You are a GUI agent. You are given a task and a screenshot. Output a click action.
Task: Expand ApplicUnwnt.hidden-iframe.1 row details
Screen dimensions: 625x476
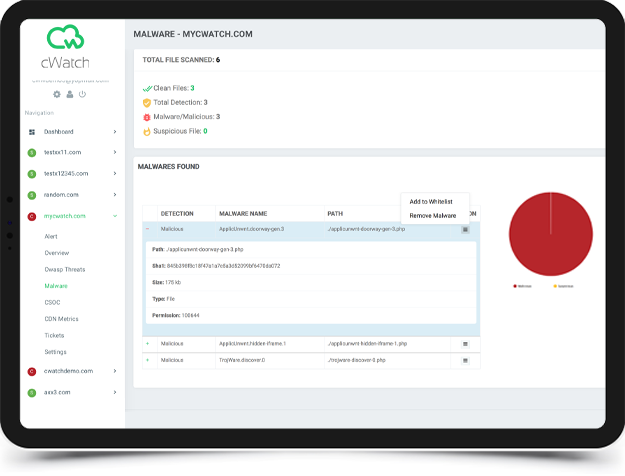[148, 343]
